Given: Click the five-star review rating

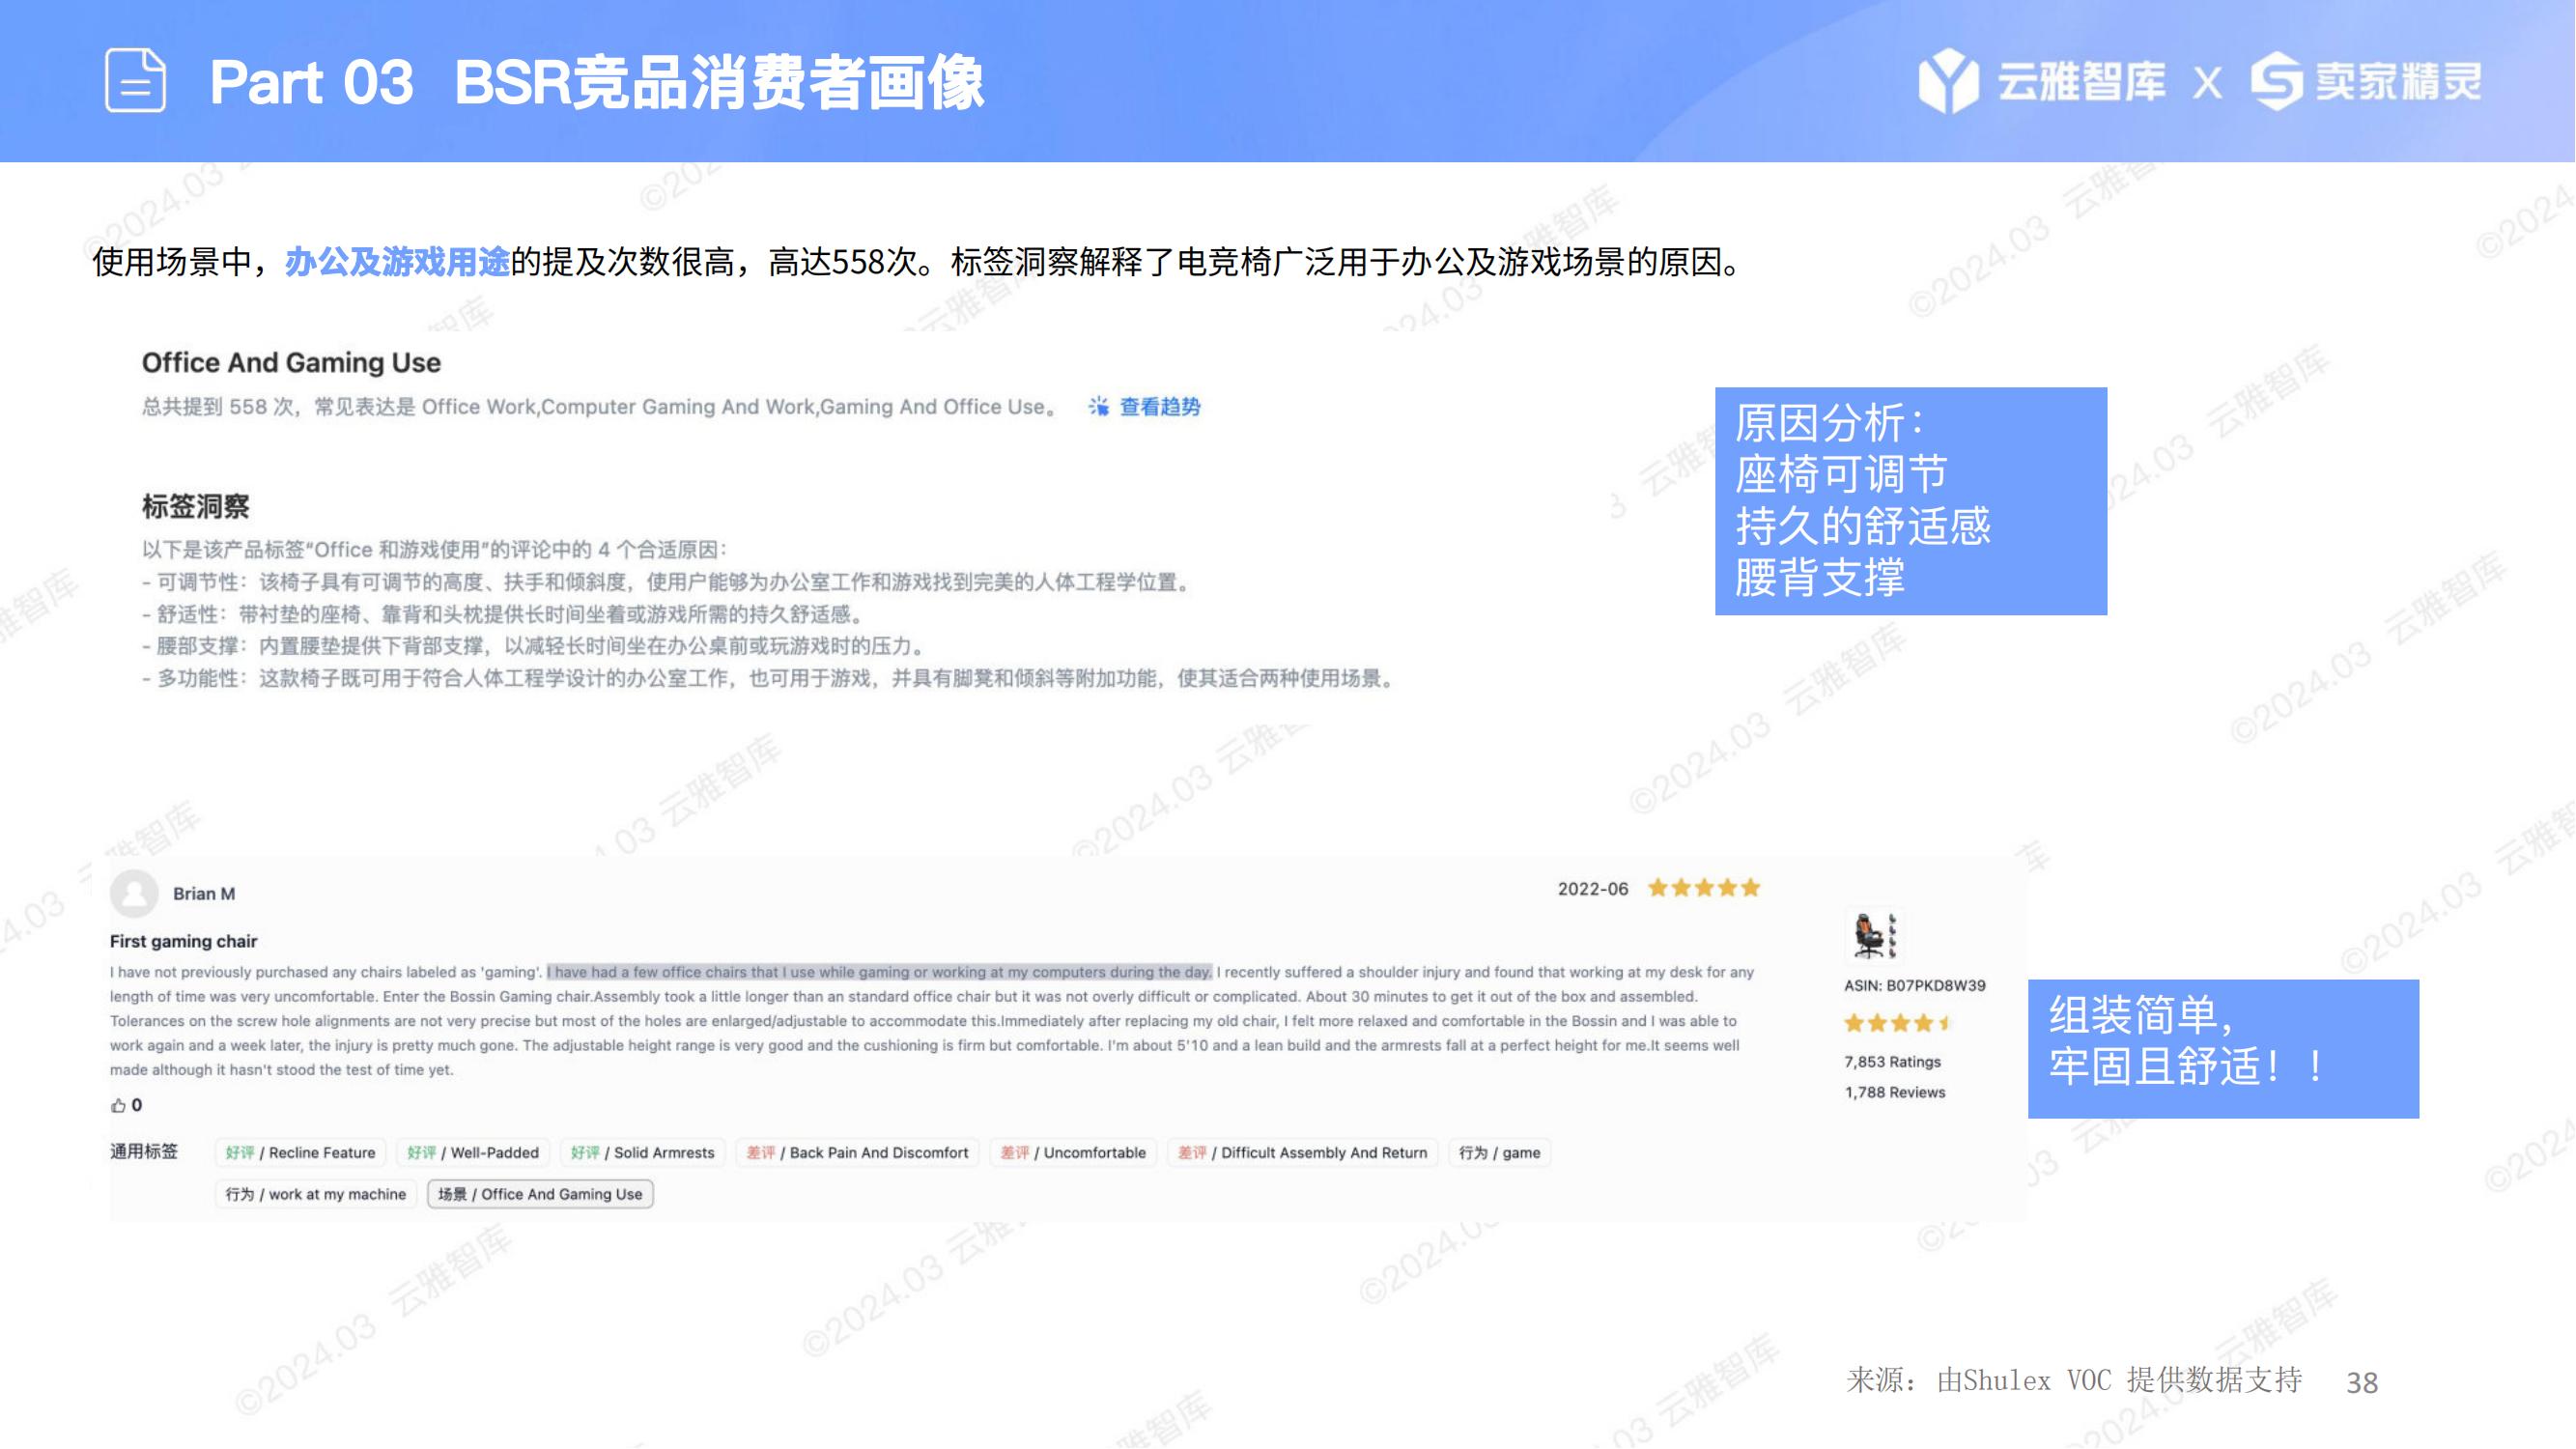Looking at the screenshot, I should coord(1703,888).
